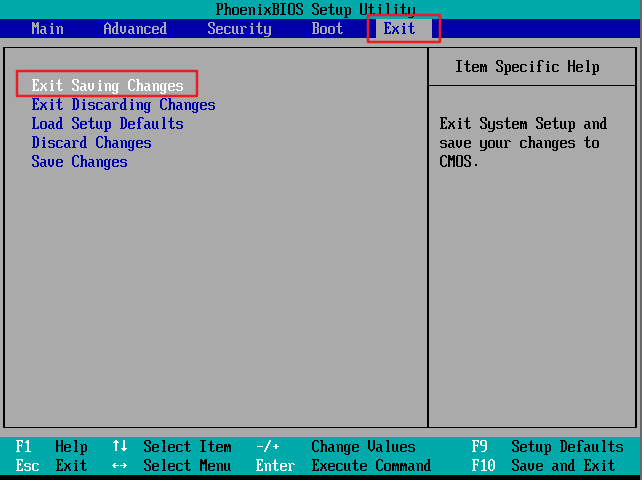Screen dimensions: 642x480
Task: Open the Main menu tab
Action: 47,29
